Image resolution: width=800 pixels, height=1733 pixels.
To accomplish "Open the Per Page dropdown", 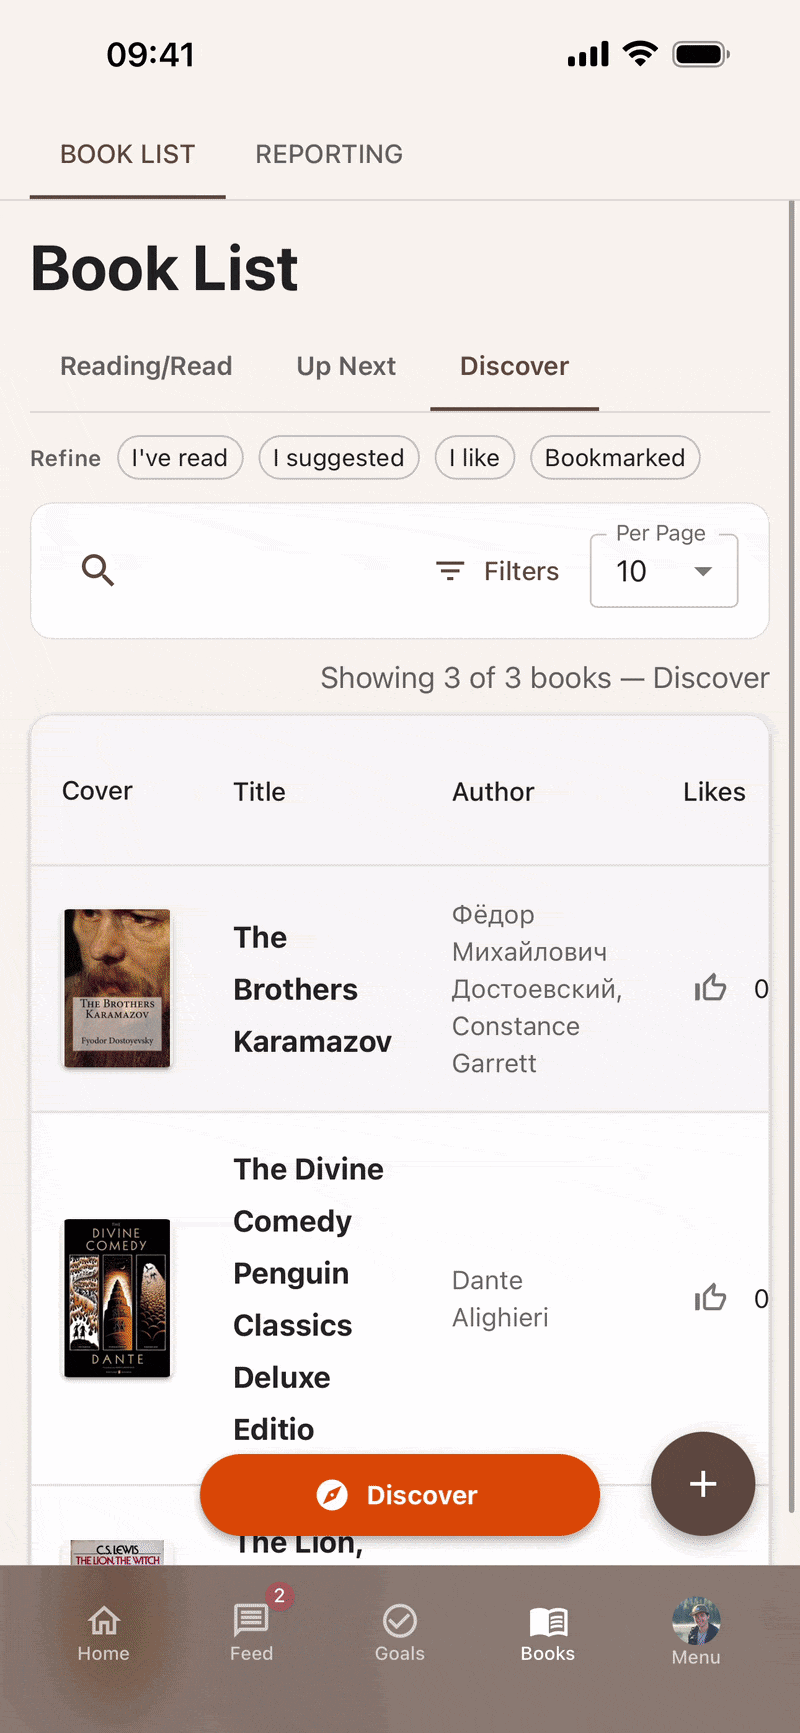I will (664, 571).
